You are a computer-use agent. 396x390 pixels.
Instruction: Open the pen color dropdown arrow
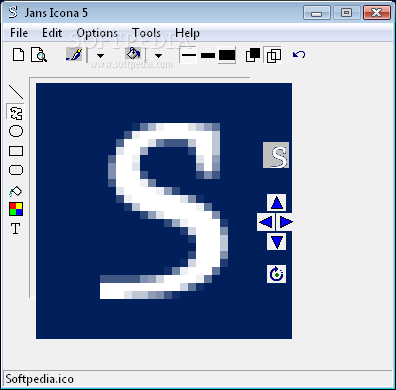coord(100,56)
